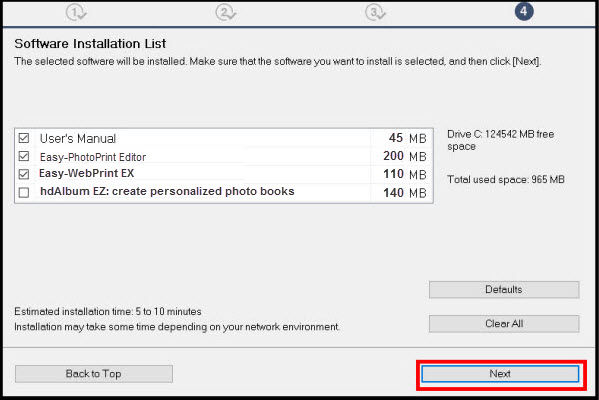
Task: Select hdAlbum EZ photo books label
Action: [x=167, y=191]
